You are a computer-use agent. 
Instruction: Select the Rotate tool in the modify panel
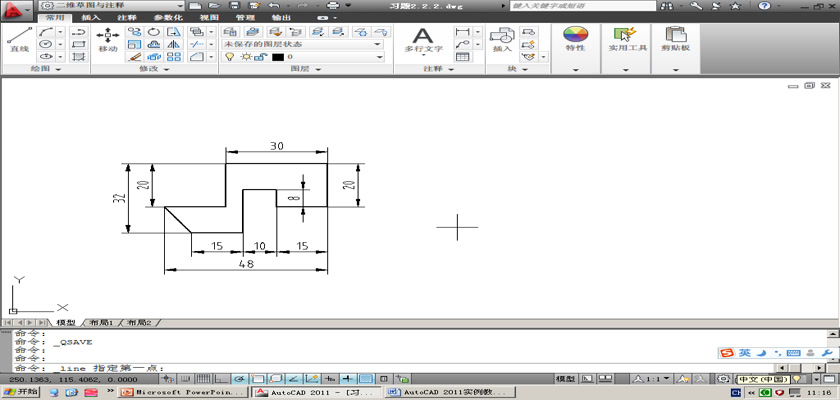tap(154, 32)
